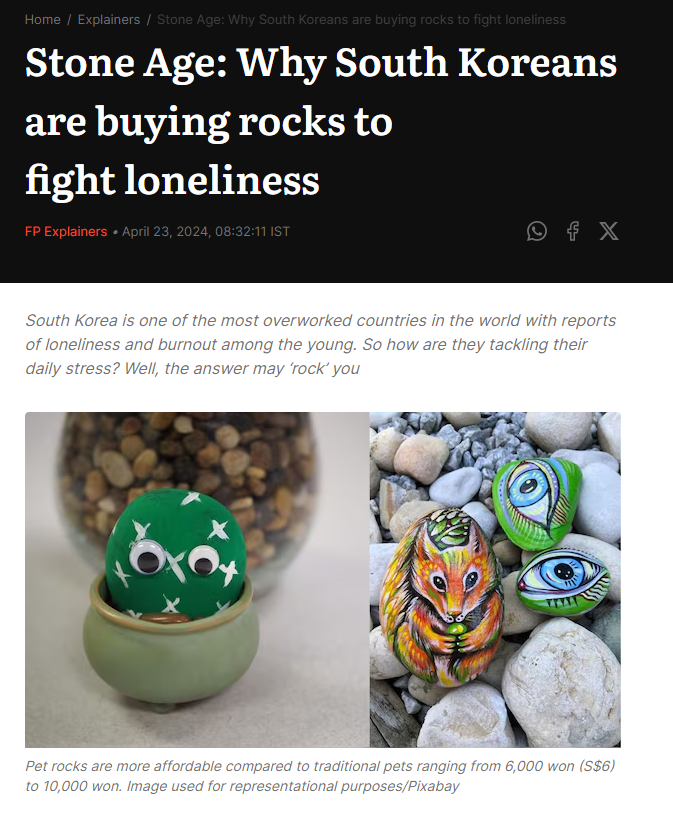Click the Pixabay credit in the caption
673x818 pixels.
tap(432, 786)
